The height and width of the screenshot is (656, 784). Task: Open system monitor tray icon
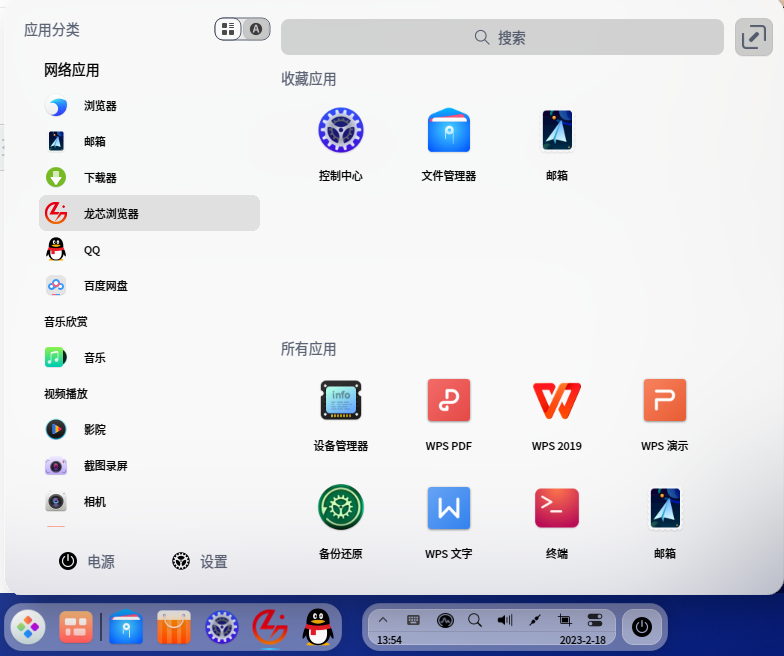point(445,620)
